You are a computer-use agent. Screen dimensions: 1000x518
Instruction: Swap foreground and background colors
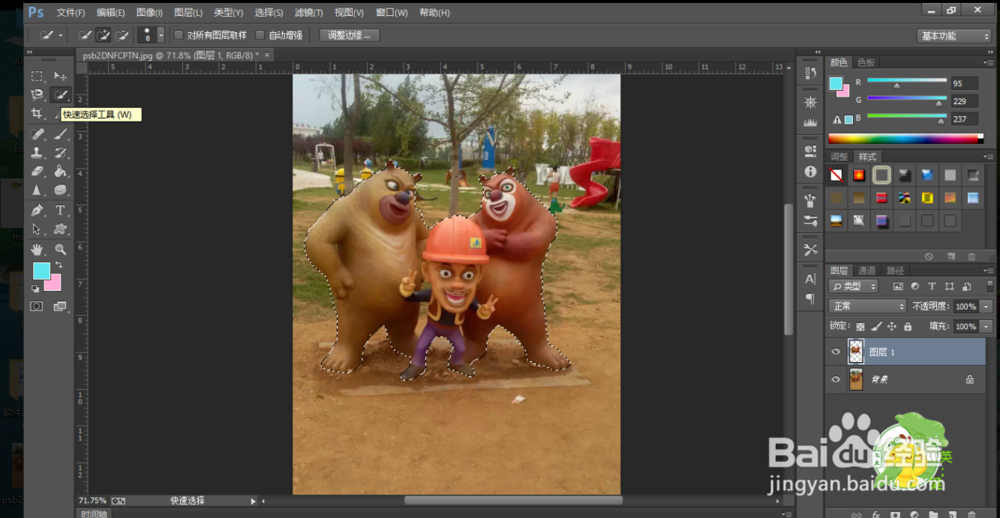point(59,264)
